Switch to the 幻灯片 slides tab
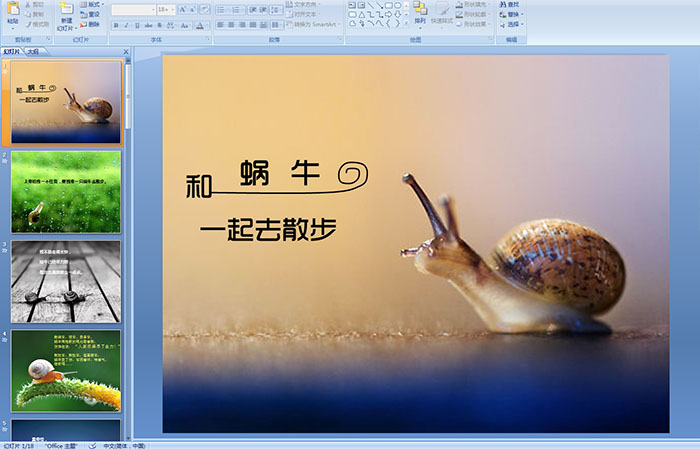Screen dimensions: 700x449 coord(12,52)
